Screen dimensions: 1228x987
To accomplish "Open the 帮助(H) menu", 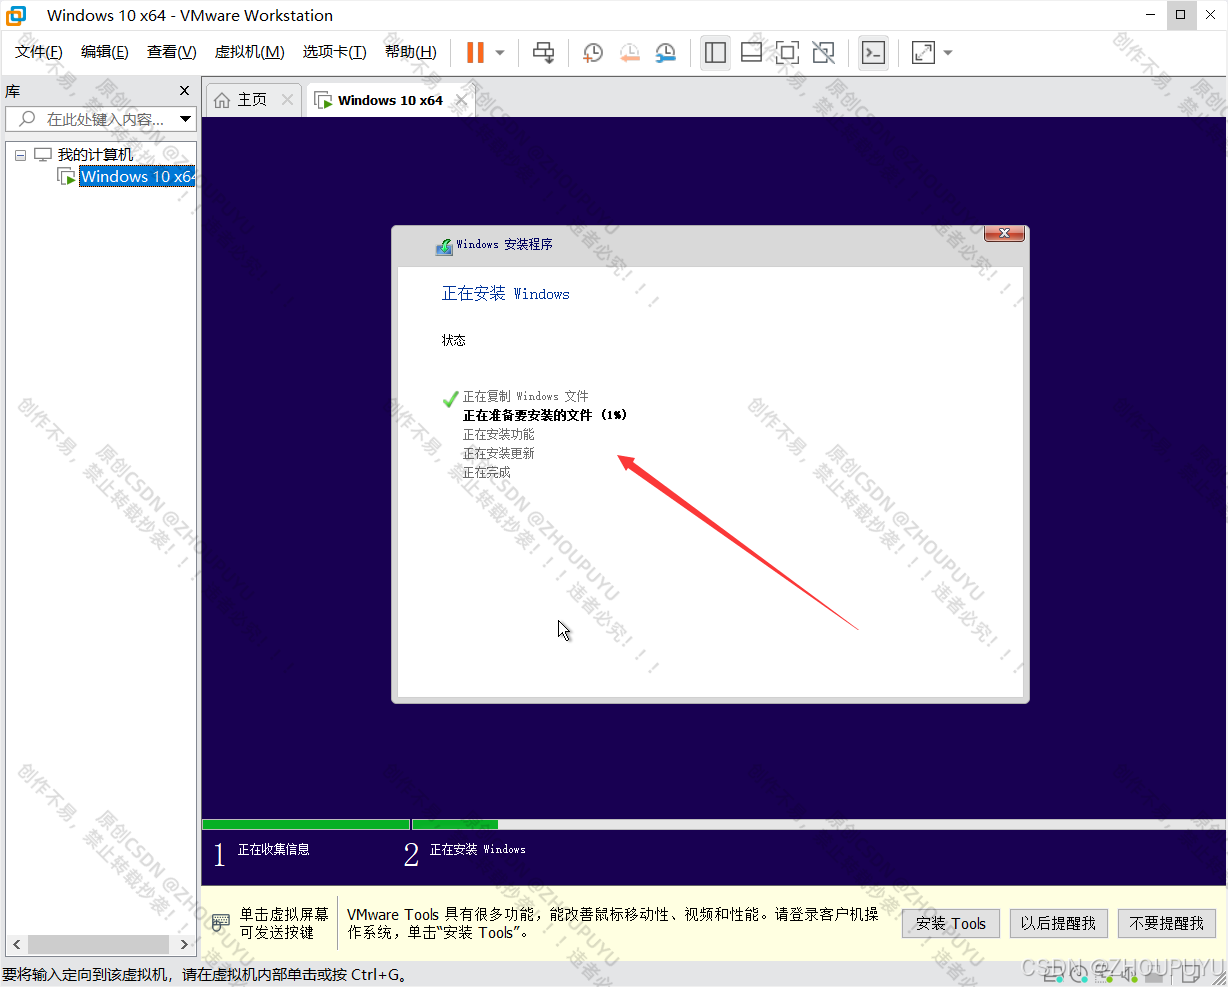I will point(411,52).
